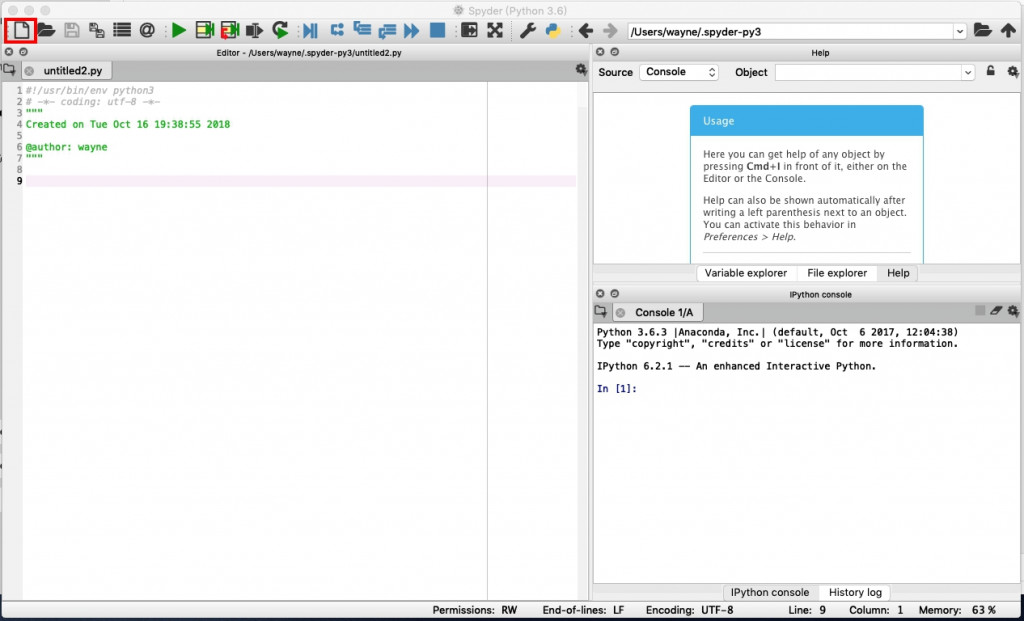Viewport: 1024px width, 621px height.
Task: Open the PYTHONPATH manager Python icon
Action: pyautogui.click(x=553, y=30)
